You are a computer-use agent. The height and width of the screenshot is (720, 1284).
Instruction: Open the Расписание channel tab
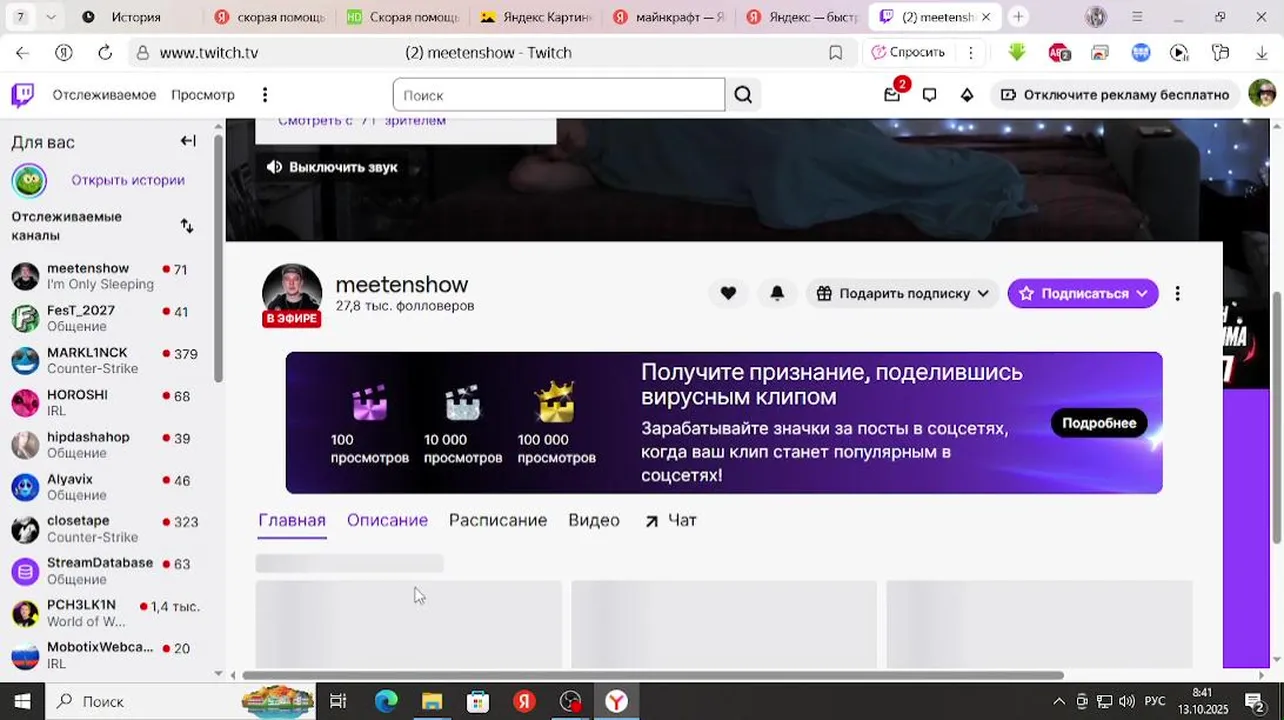tap(498, 520)
